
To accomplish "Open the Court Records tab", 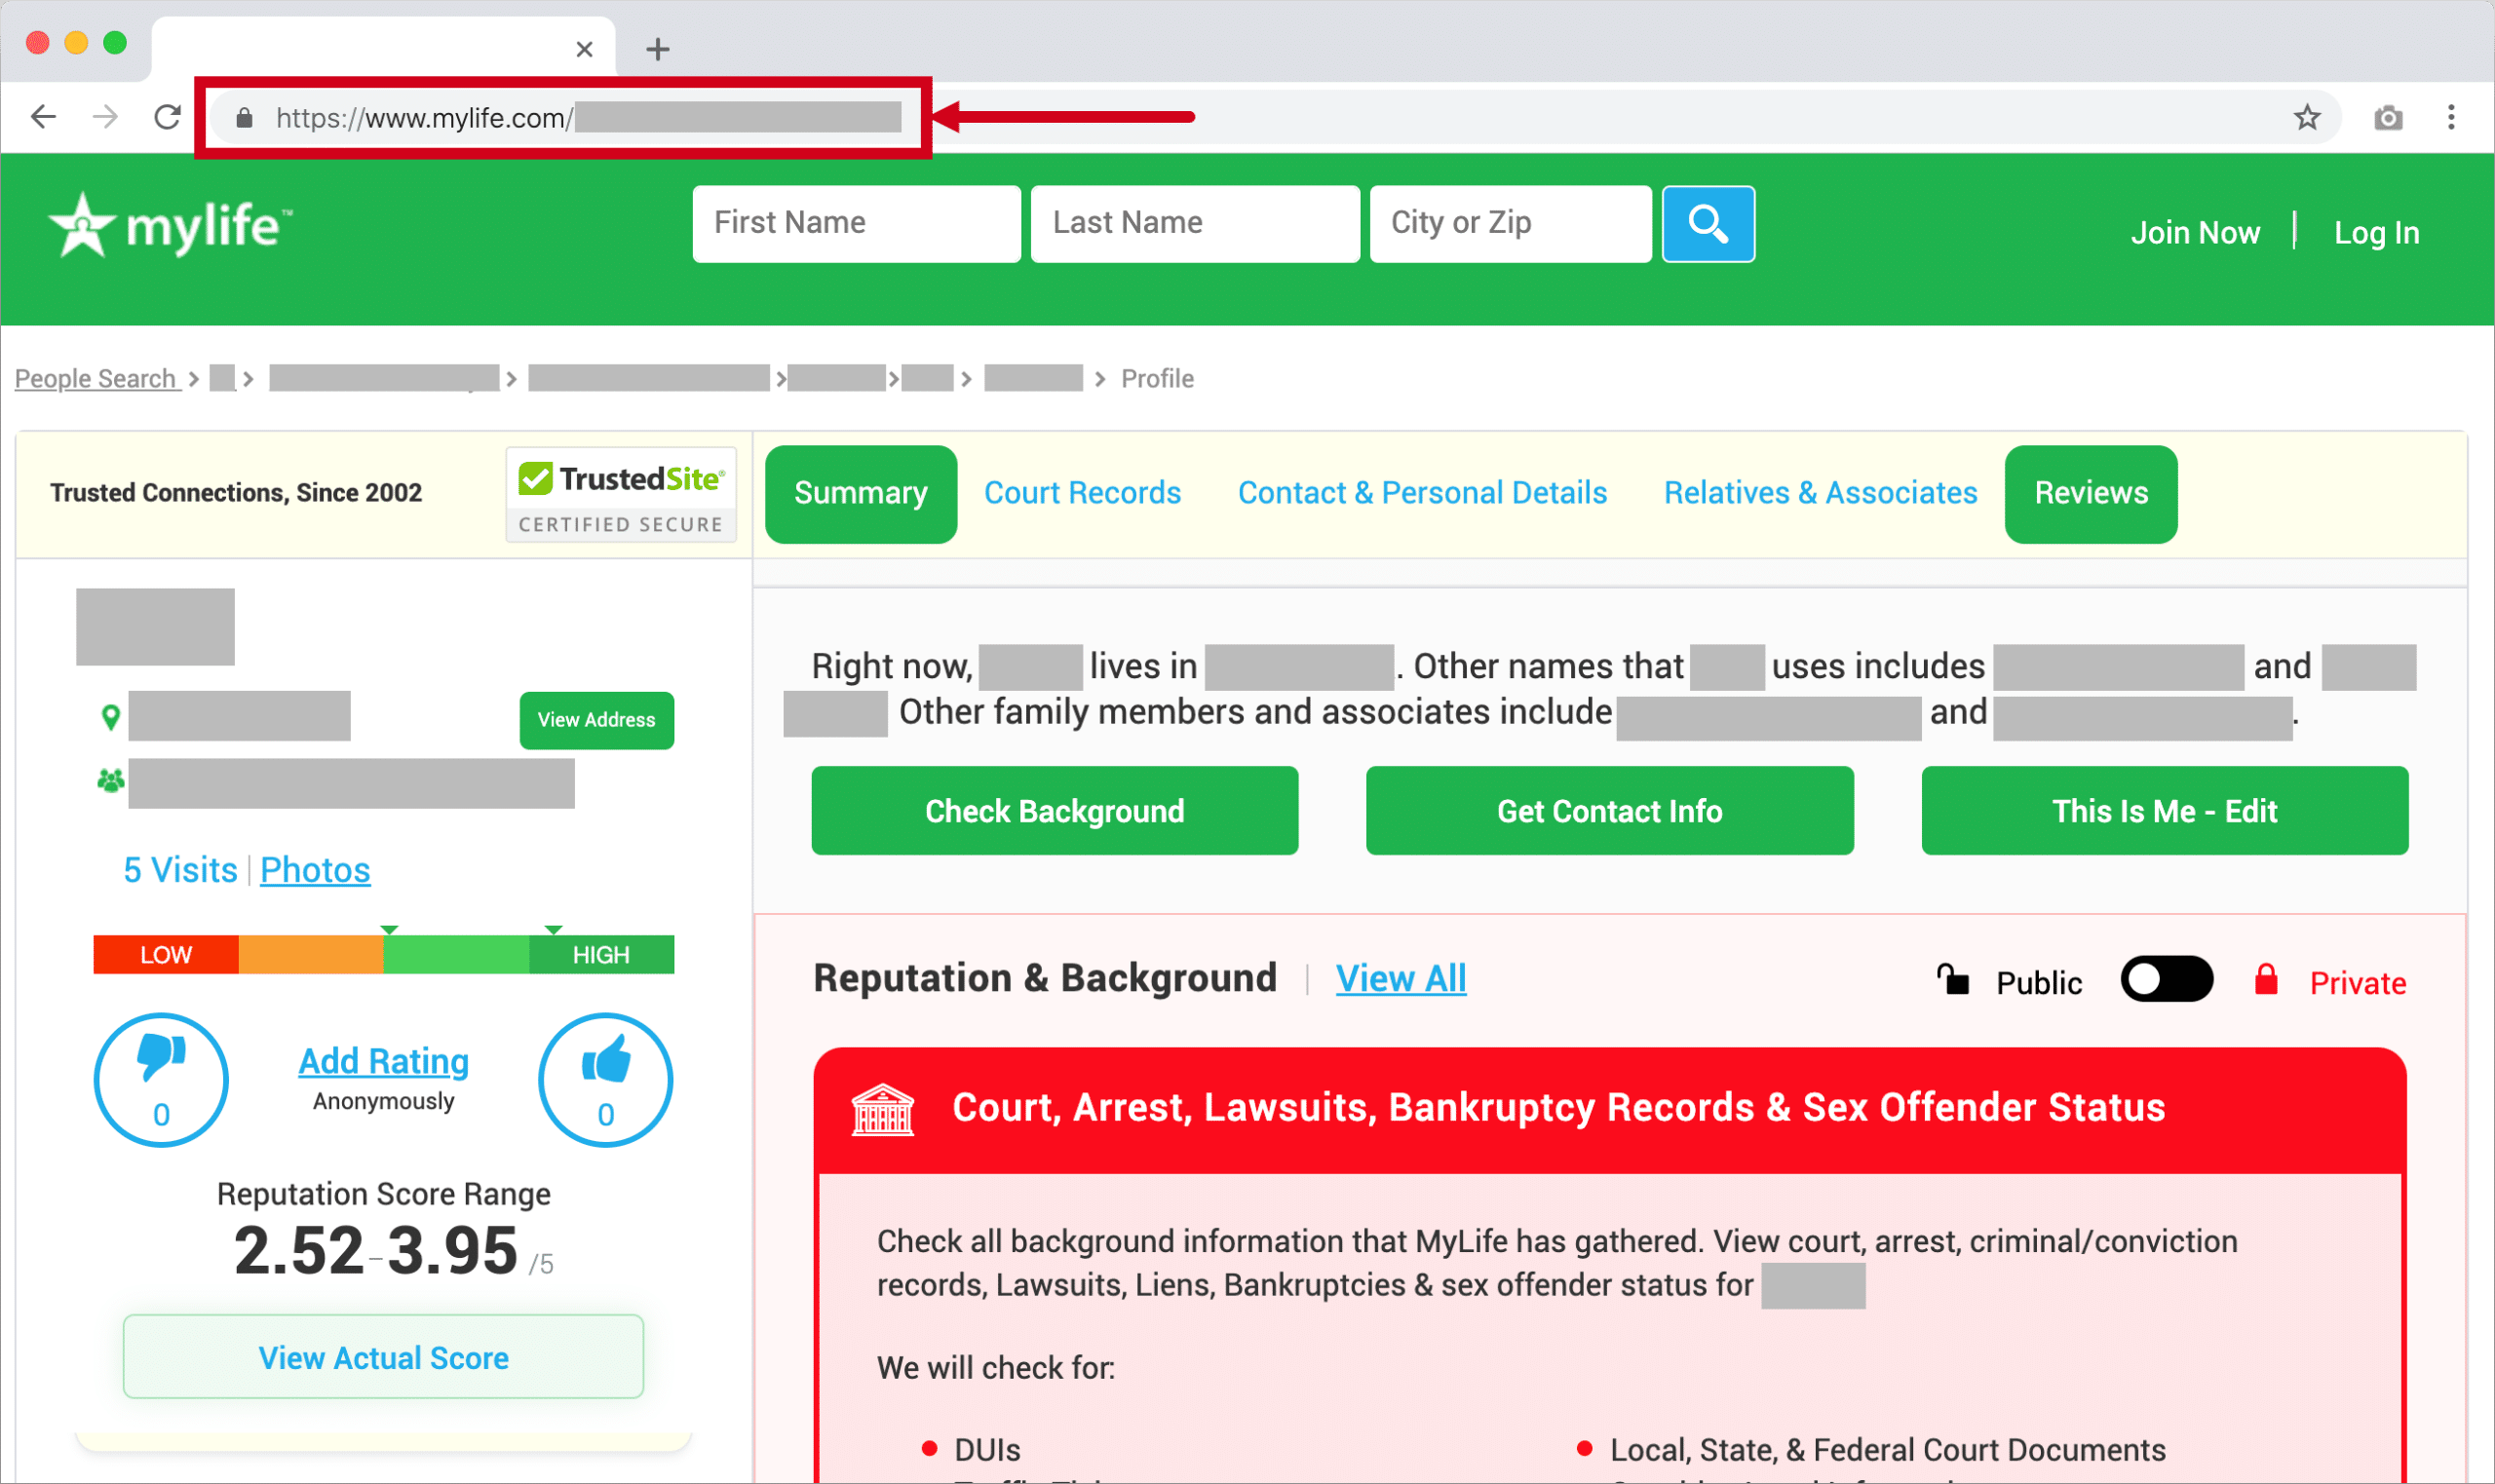I will coord(1082,493).
